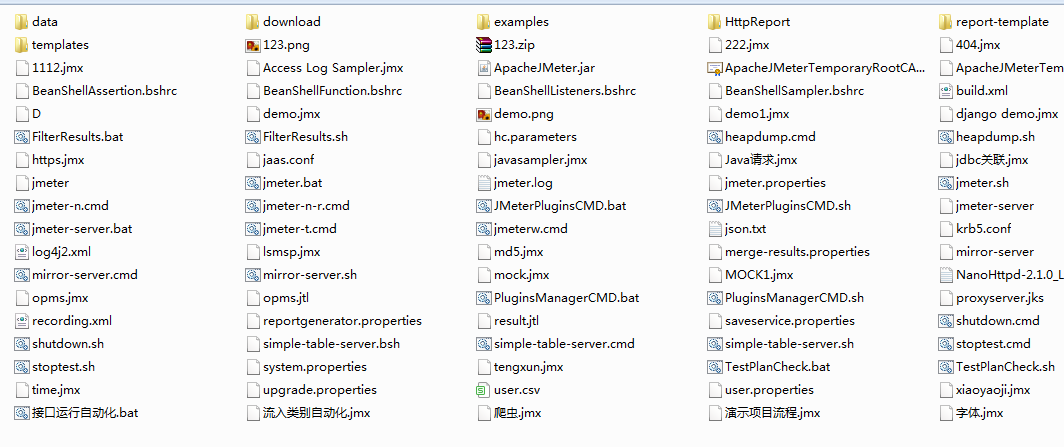Click the file name https.jmx
Screen dimensions: 1064x447
click(58, 160)
